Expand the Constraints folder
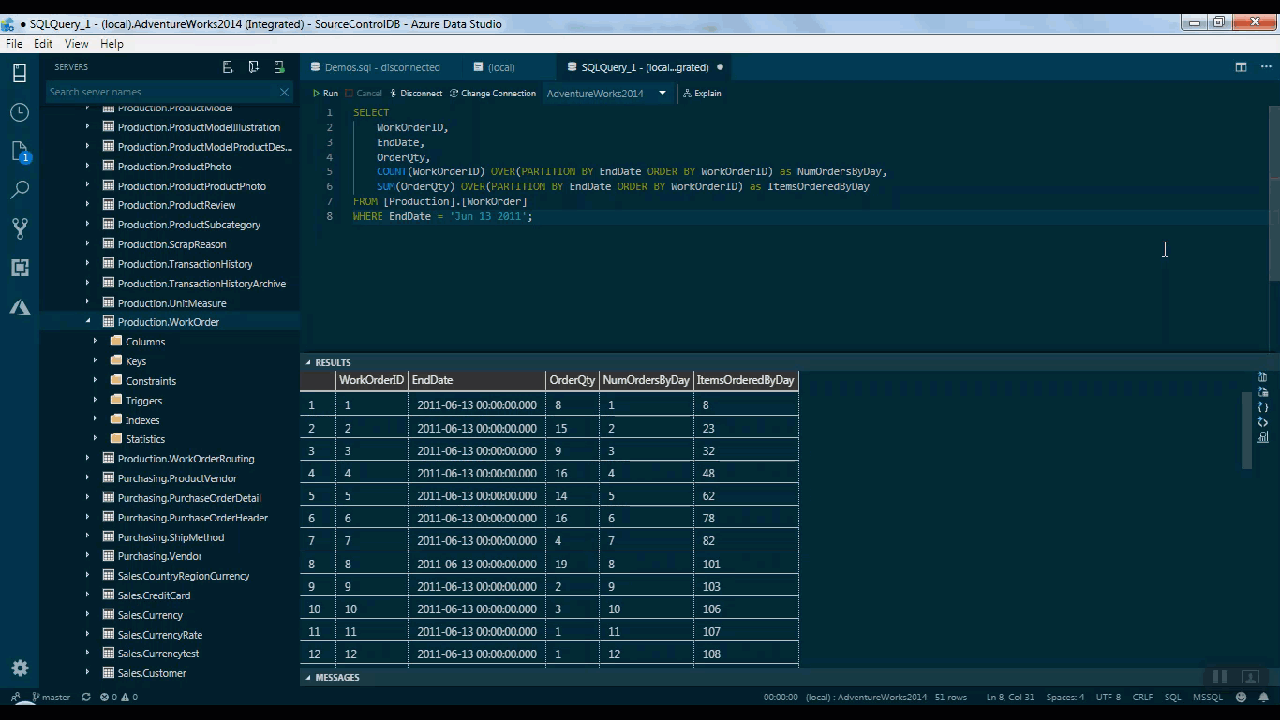 (x=96, y=381)
